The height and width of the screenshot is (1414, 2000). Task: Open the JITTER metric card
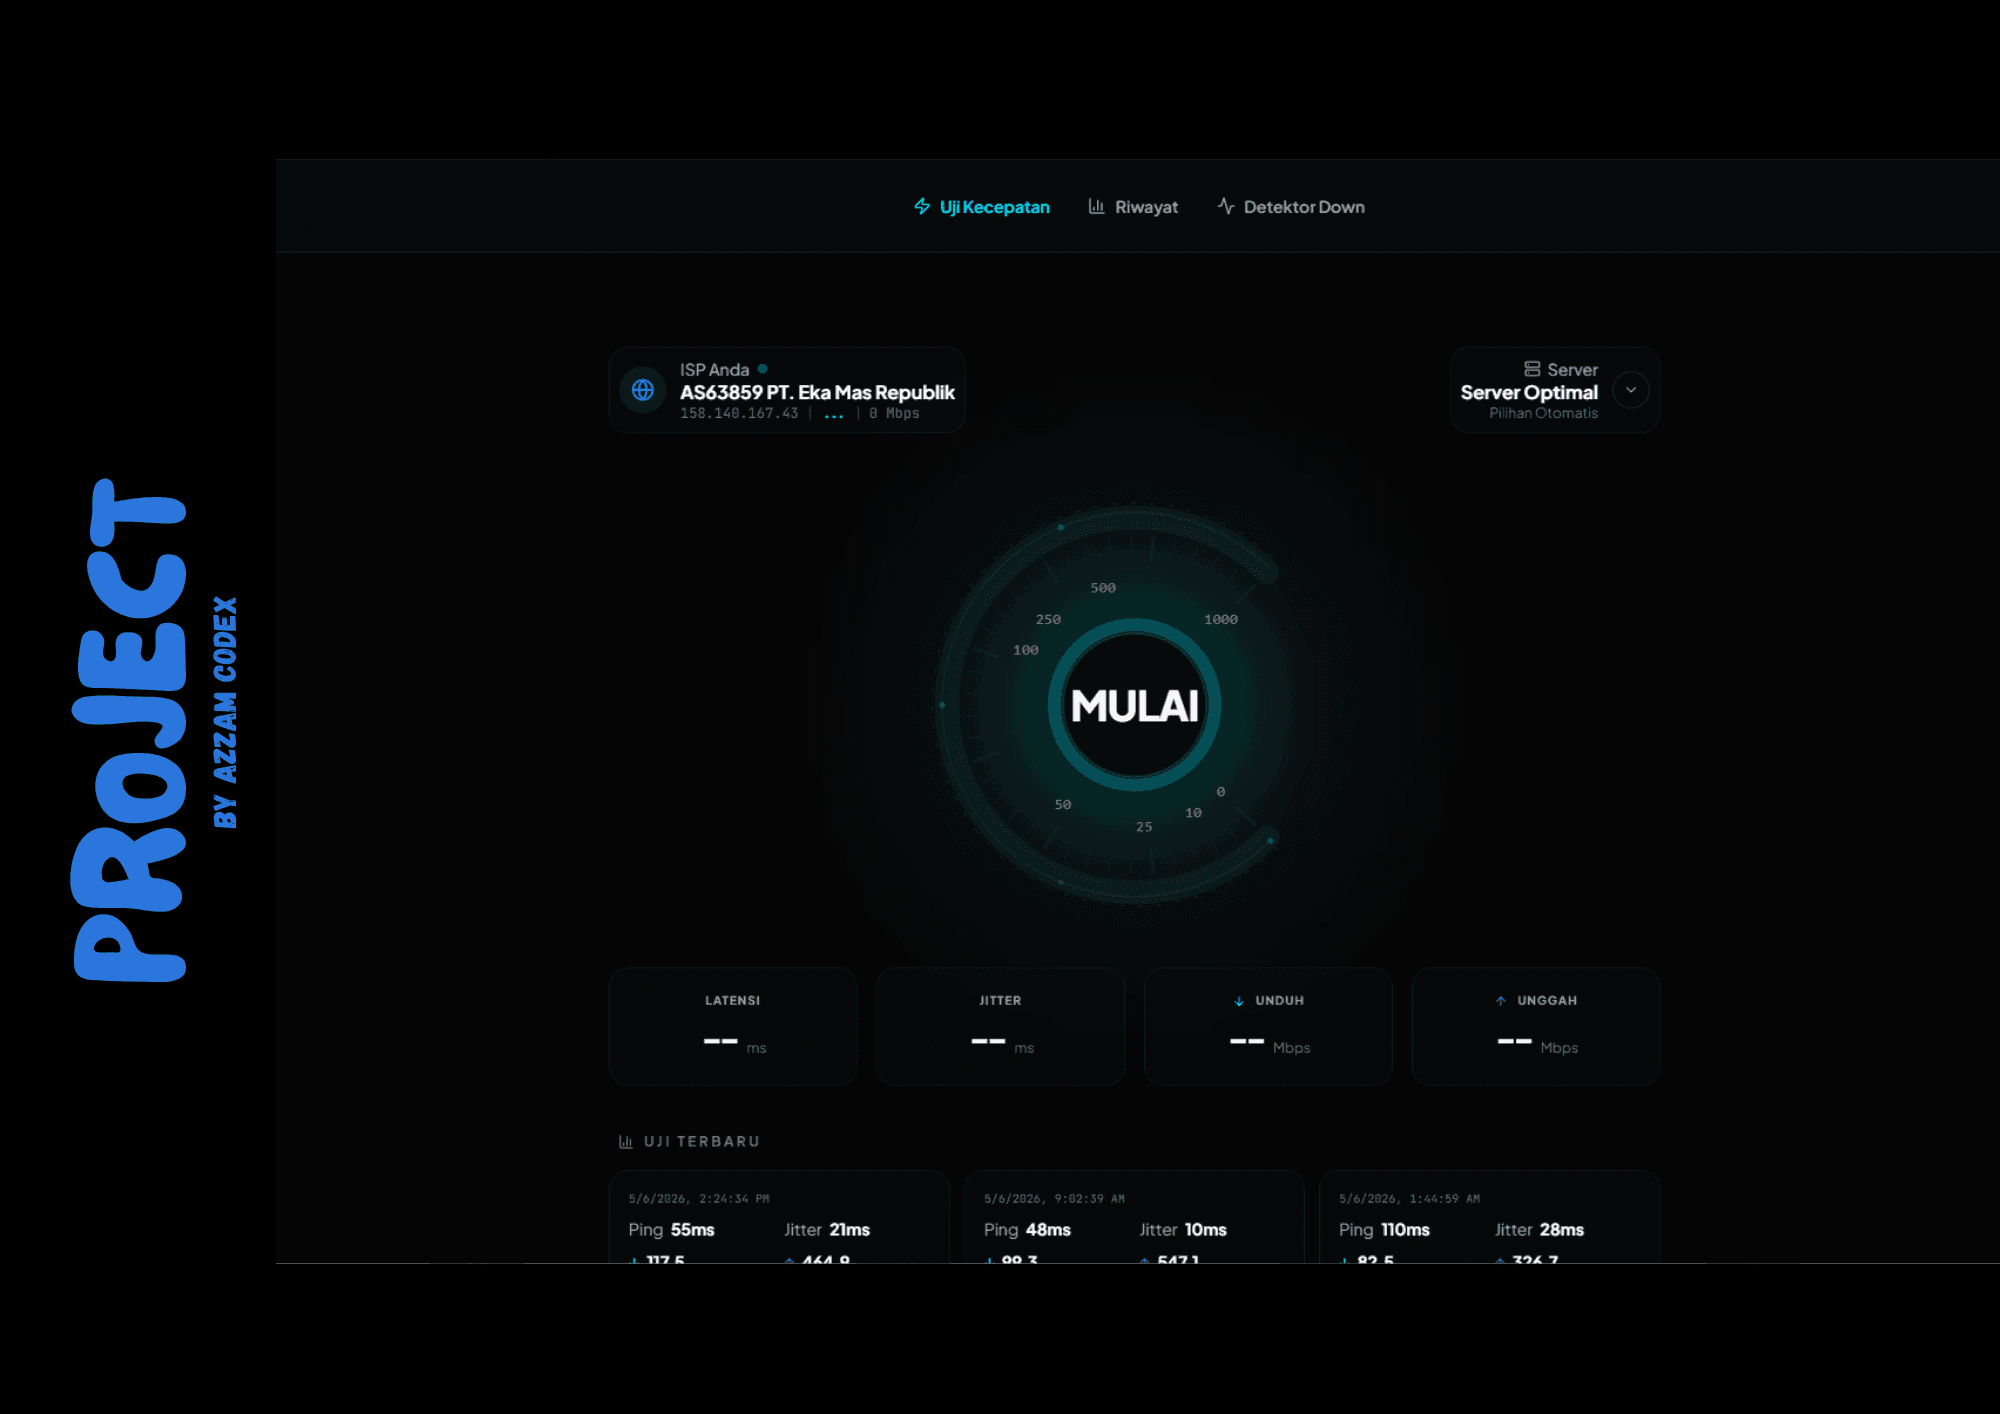point(1000,1026)
